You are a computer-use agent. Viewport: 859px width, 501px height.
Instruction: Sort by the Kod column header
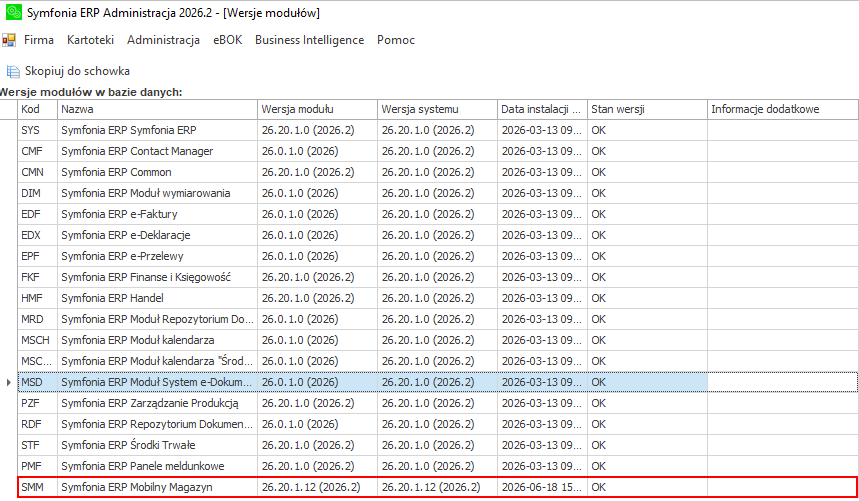point(37,109)
